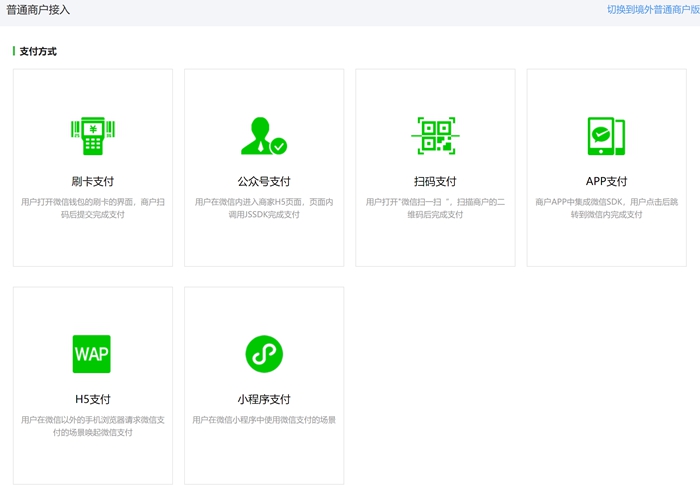
Task: Click the 刷卡支付 description text
Action: 93,208
